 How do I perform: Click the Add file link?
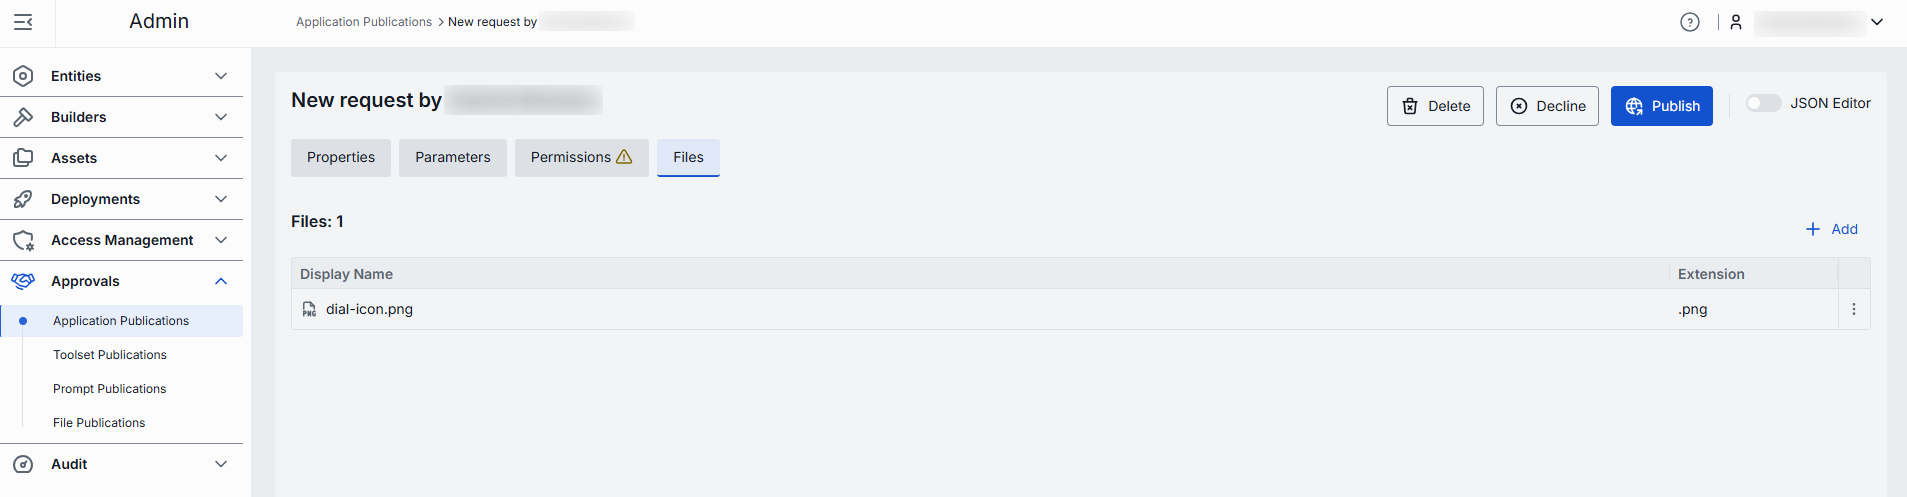coord(1832,229)
